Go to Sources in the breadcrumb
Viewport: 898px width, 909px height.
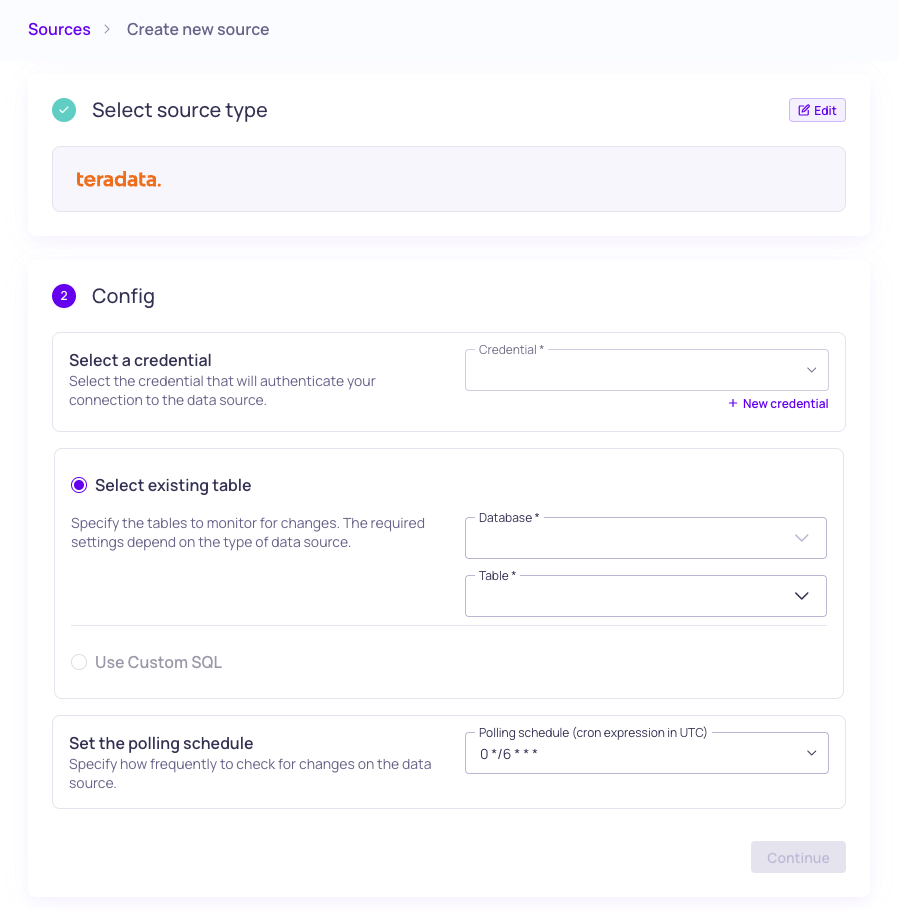59,30
